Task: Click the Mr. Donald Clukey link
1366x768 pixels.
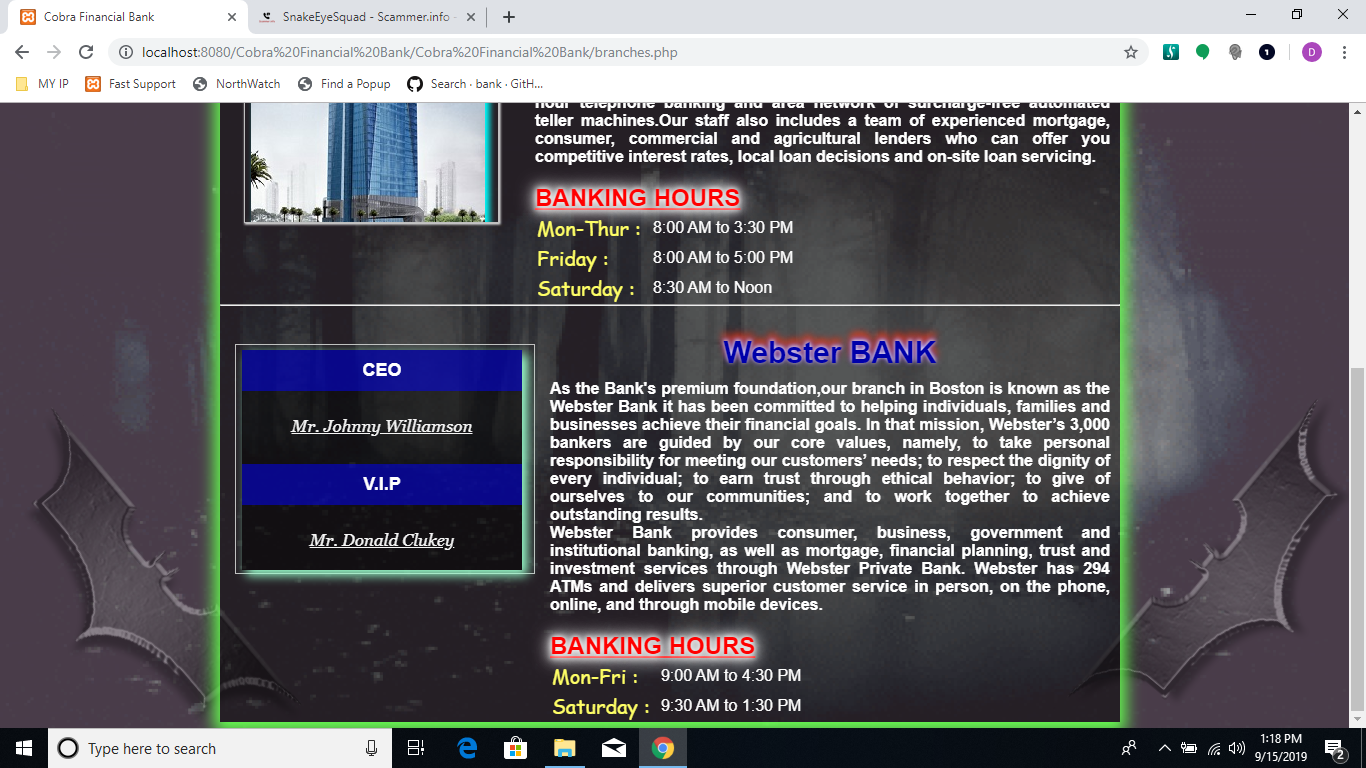Action: (x=382, y=541)
